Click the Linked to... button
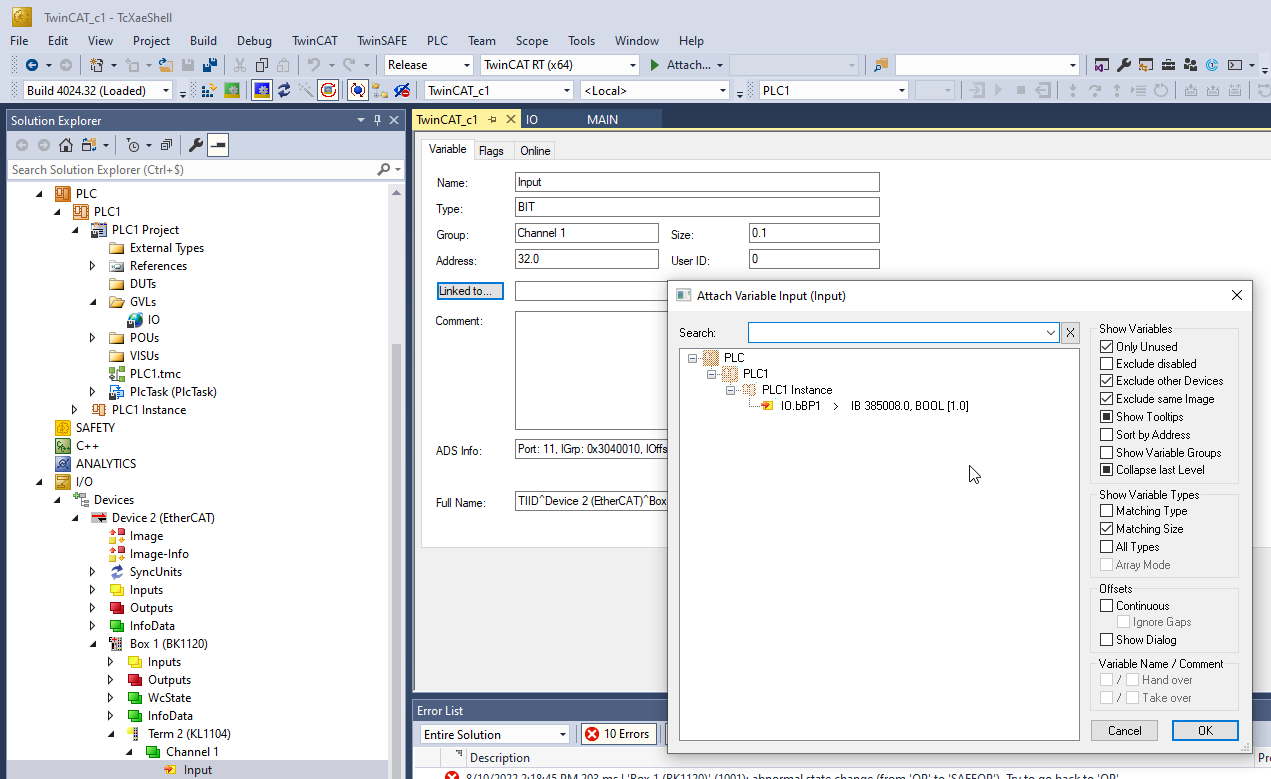This screenshot has width=1271, height=779. [x=470, y=291]
